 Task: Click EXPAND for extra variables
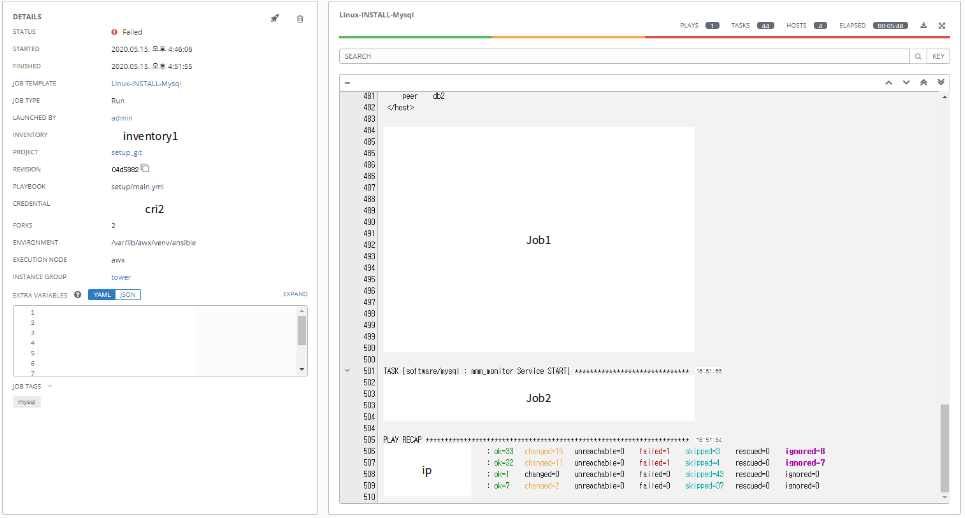(x=295, y=294)
